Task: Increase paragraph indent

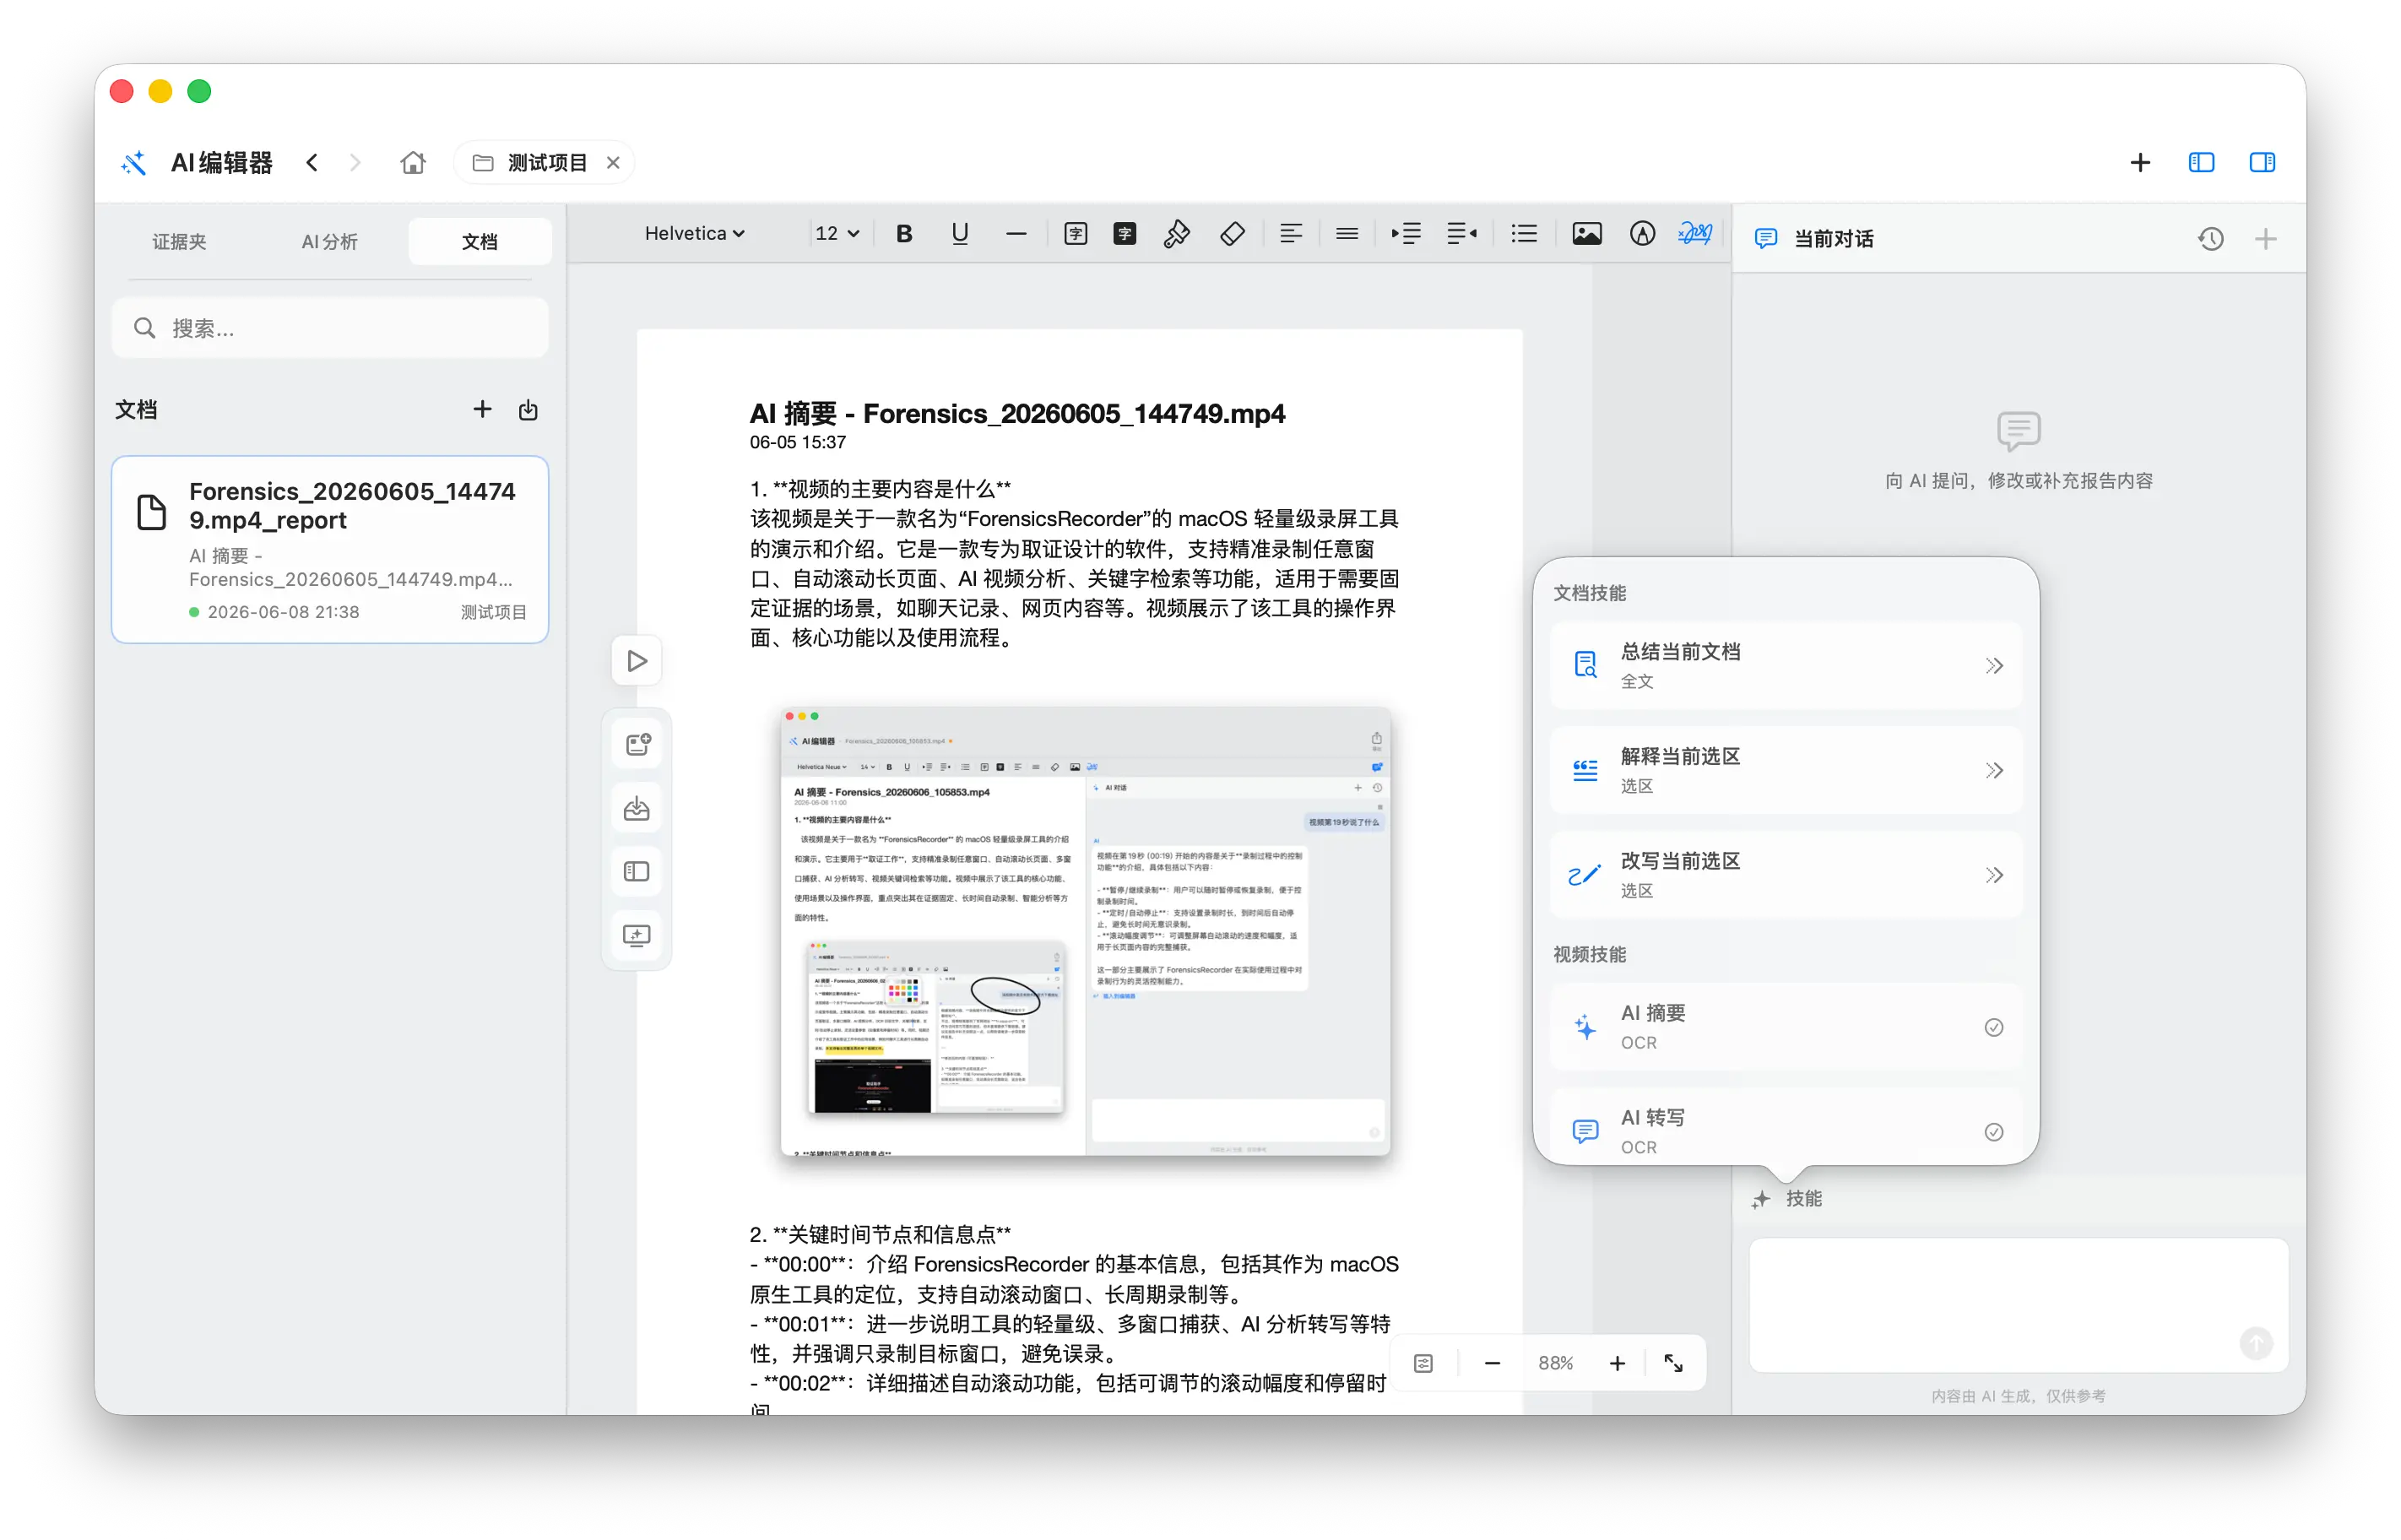Action: (x=1405, y=233)
